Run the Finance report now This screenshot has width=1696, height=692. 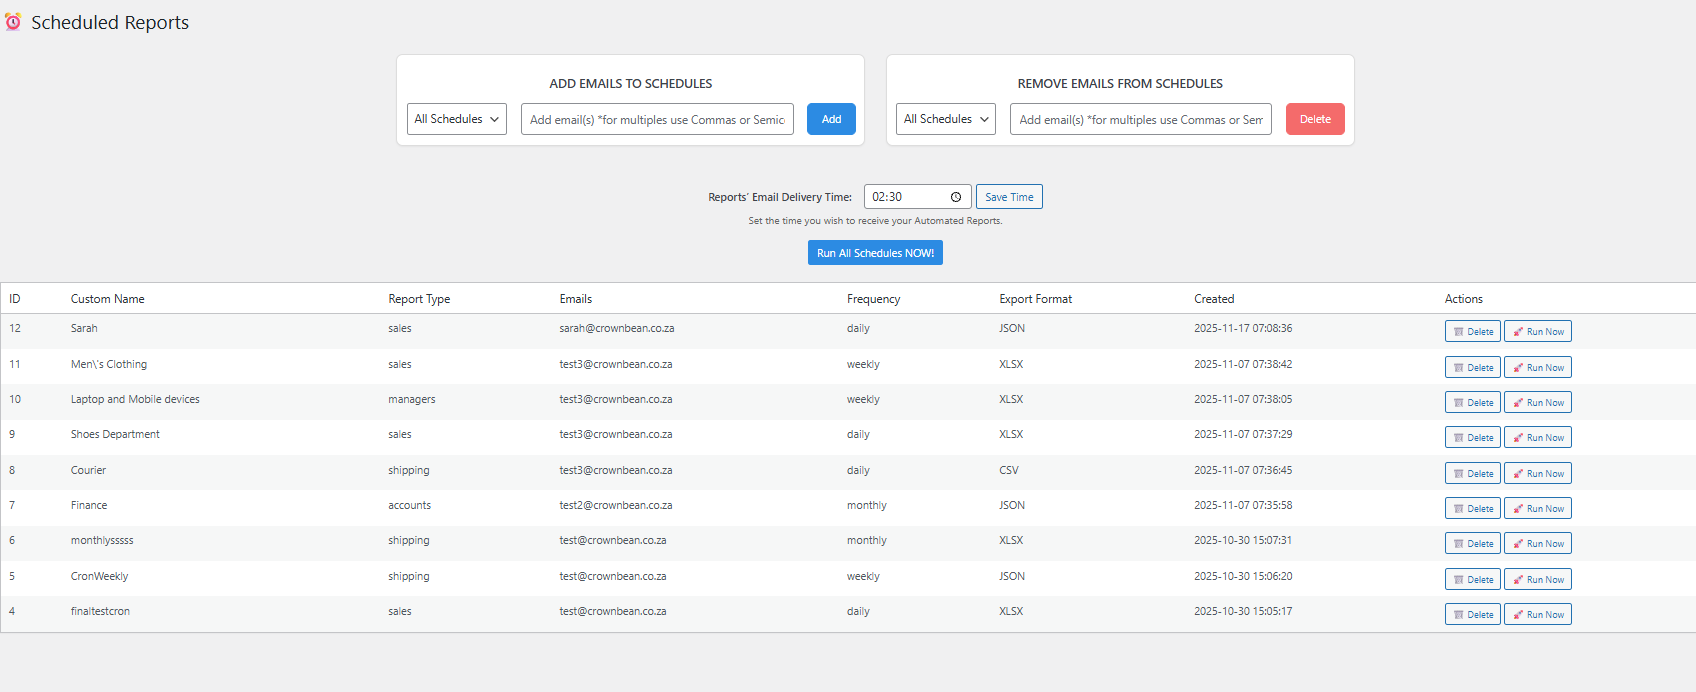point(1537,508)
